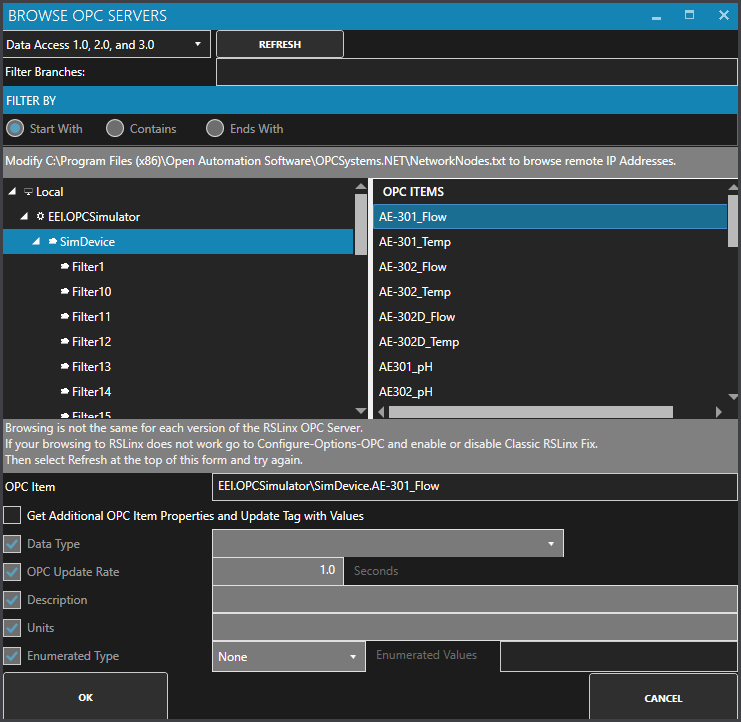Select the Contains filter radio button
Viewport: 741px width, 722px height.
[115, 129]
